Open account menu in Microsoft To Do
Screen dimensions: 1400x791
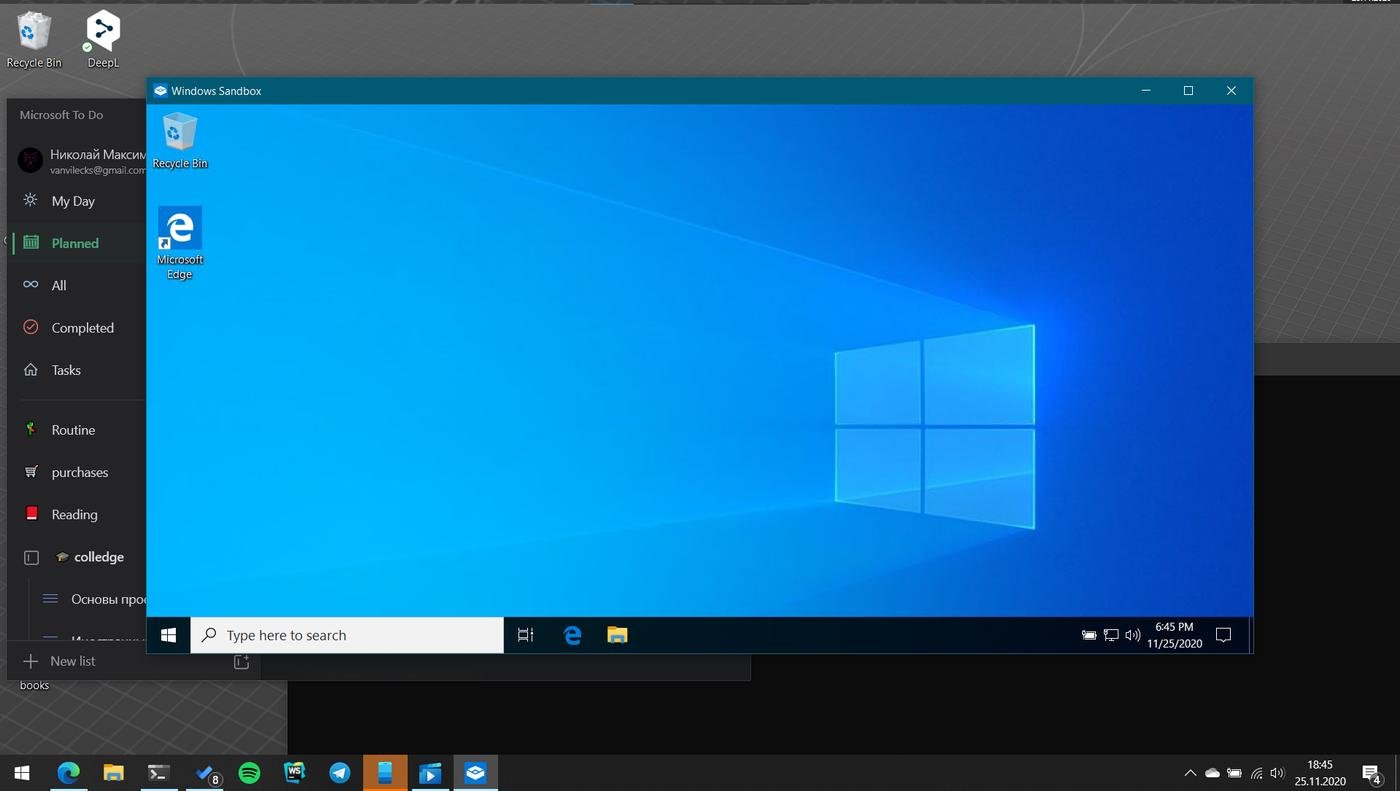pyautogui.click(x=80, y=160)
